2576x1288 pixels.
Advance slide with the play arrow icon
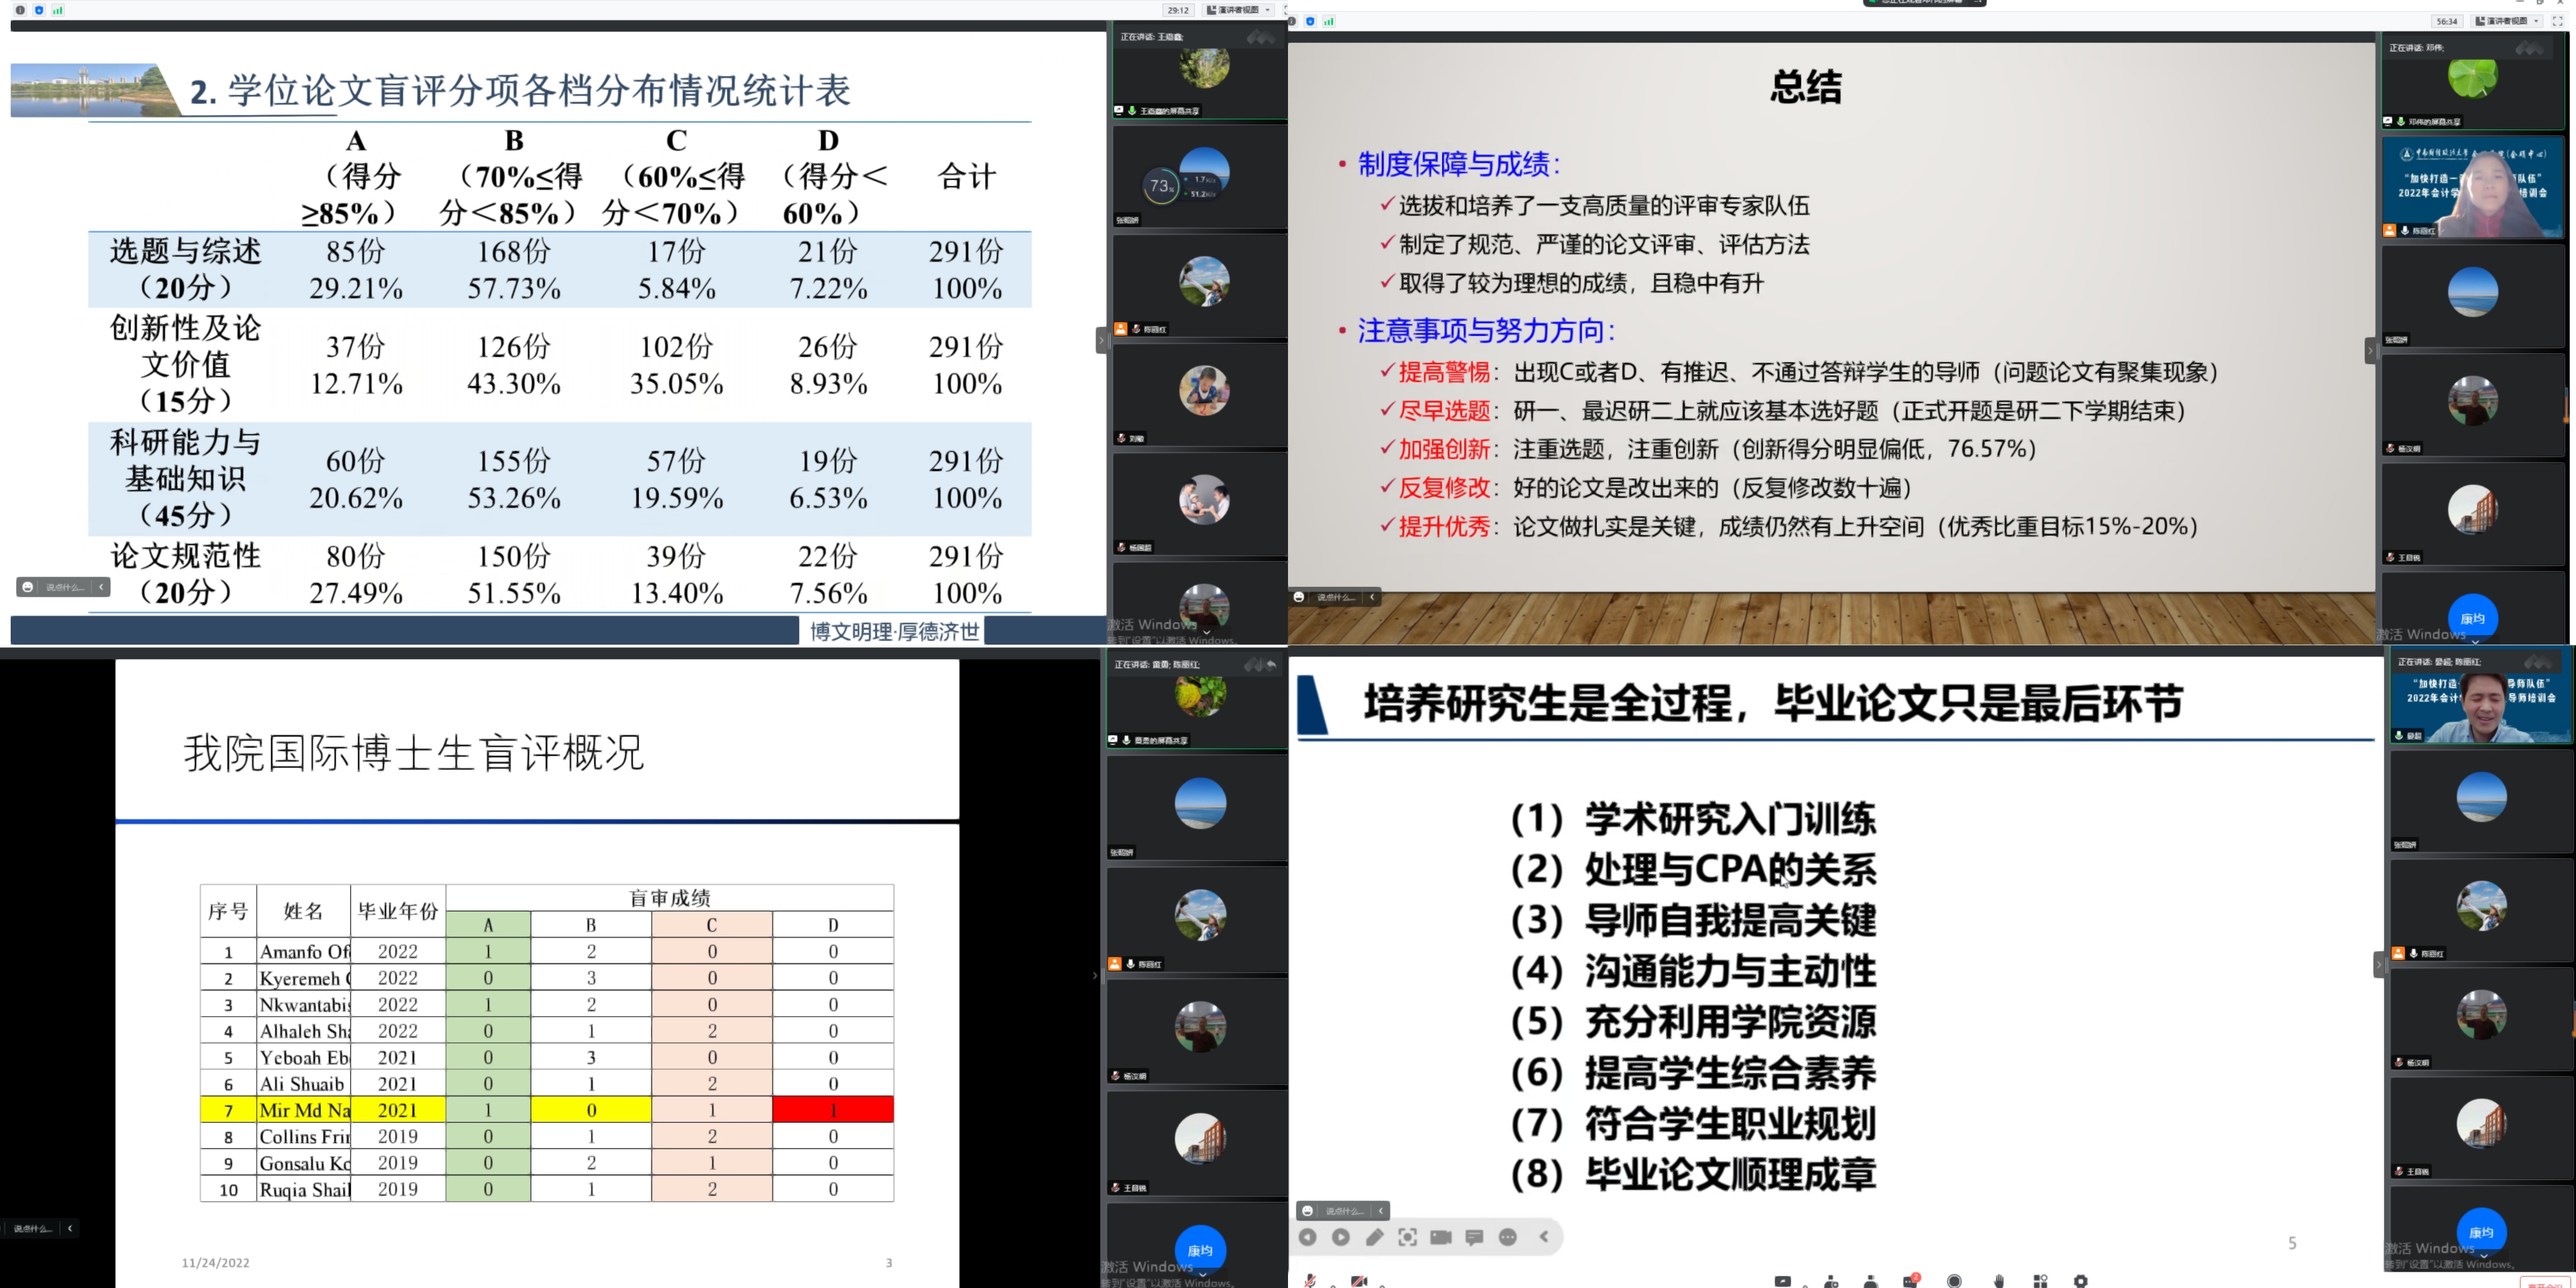pyautogui.click(x=1341, y=1237)
